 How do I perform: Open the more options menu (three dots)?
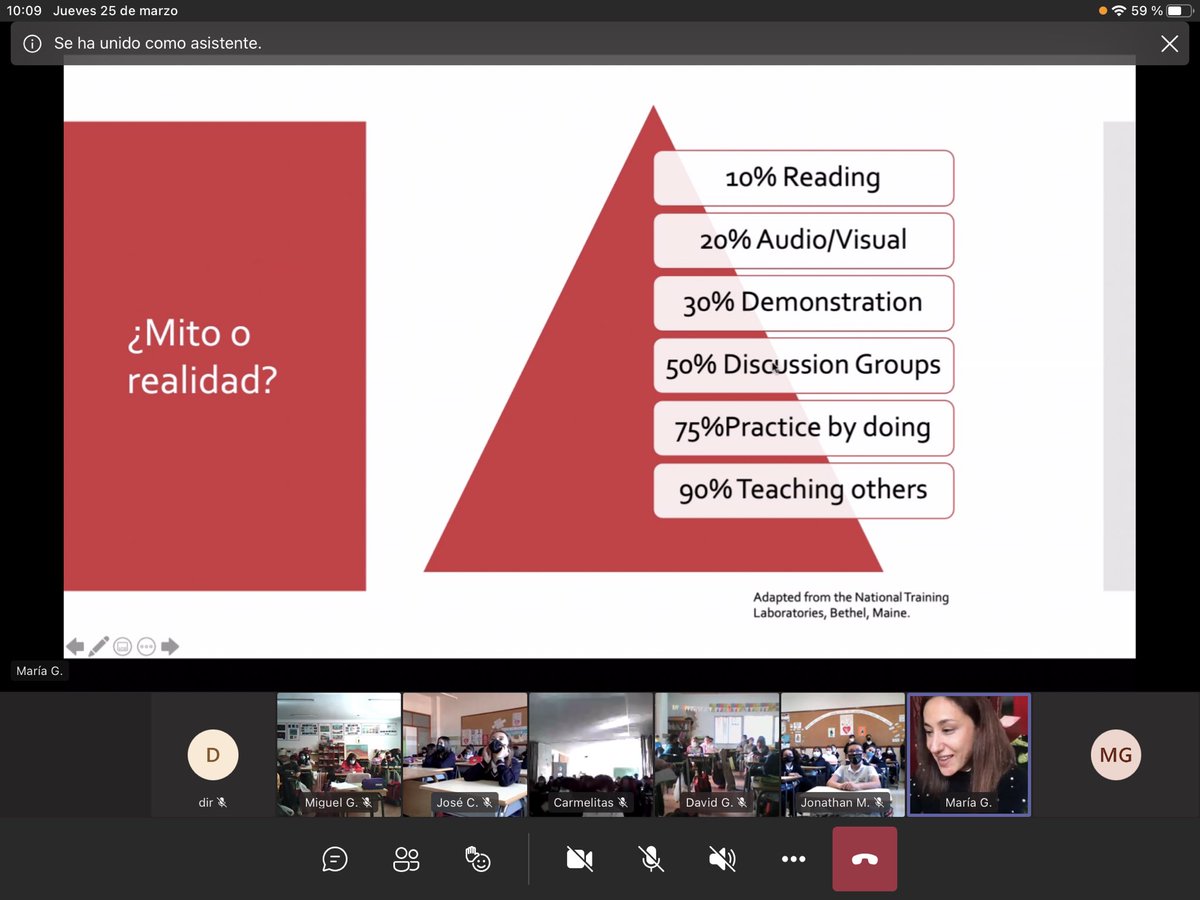(793, 859)
